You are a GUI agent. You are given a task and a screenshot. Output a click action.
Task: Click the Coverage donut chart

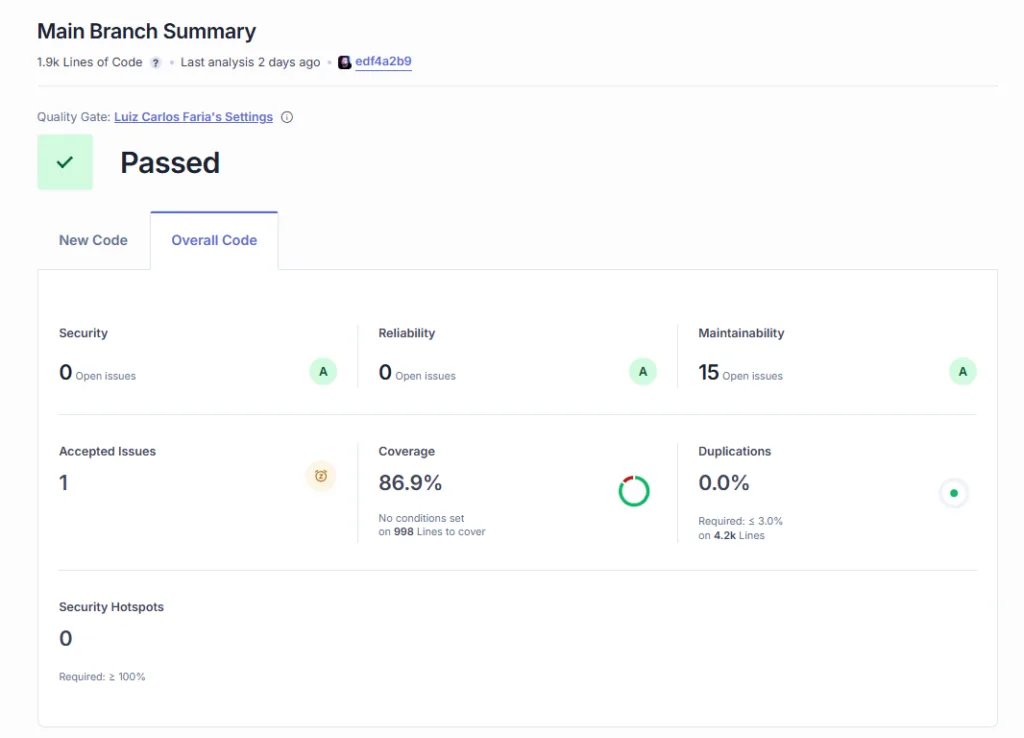(634, 491)
